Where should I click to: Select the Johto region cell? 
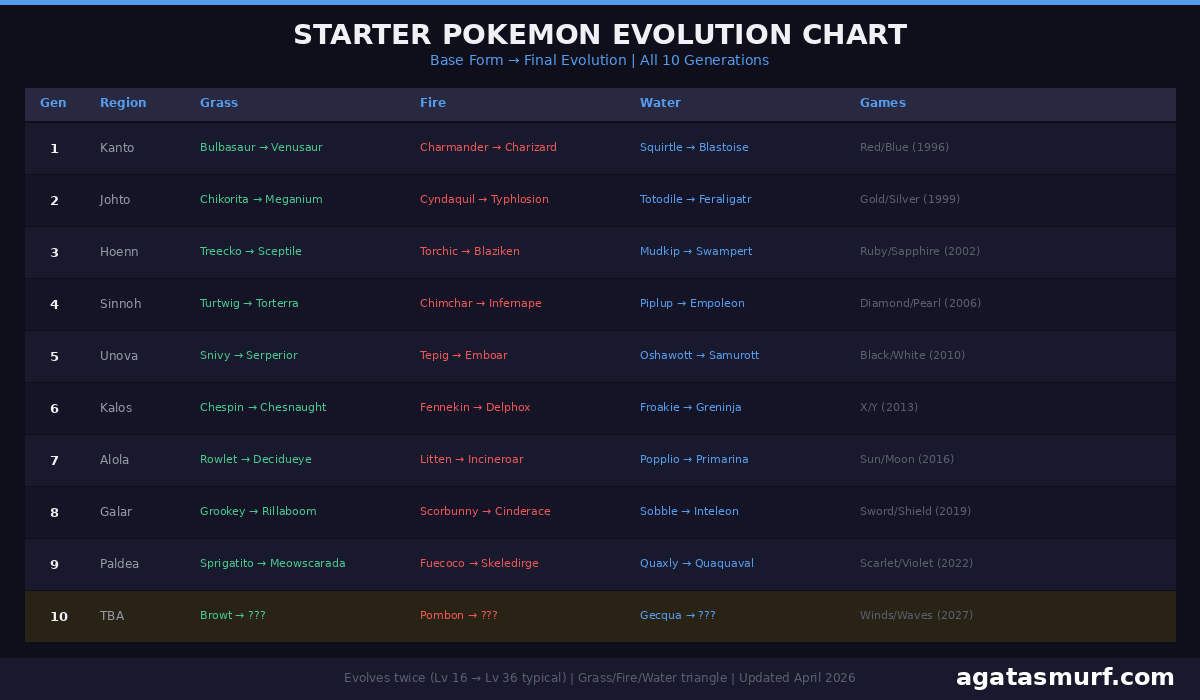pos(115,200)
